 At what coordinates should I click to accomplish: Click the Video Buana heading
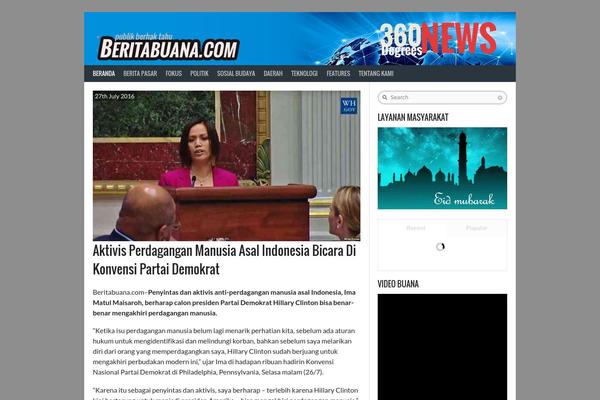[398, 284]
